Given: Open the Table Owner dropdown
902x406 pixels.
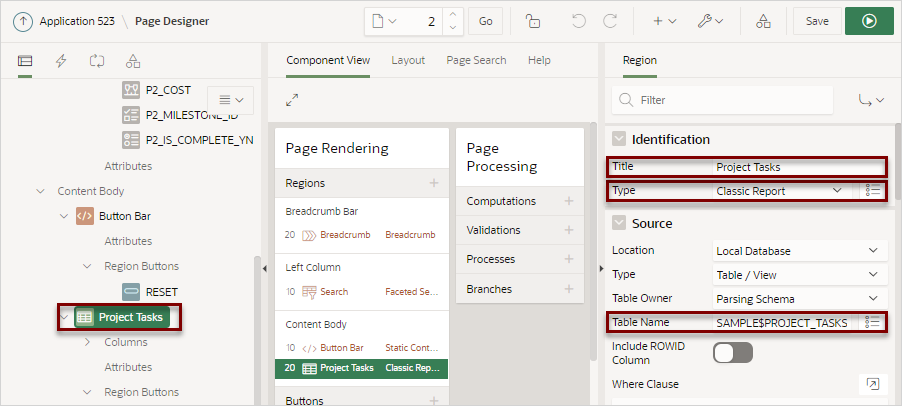Looking at the screenshot, I should tap(800, 299).
